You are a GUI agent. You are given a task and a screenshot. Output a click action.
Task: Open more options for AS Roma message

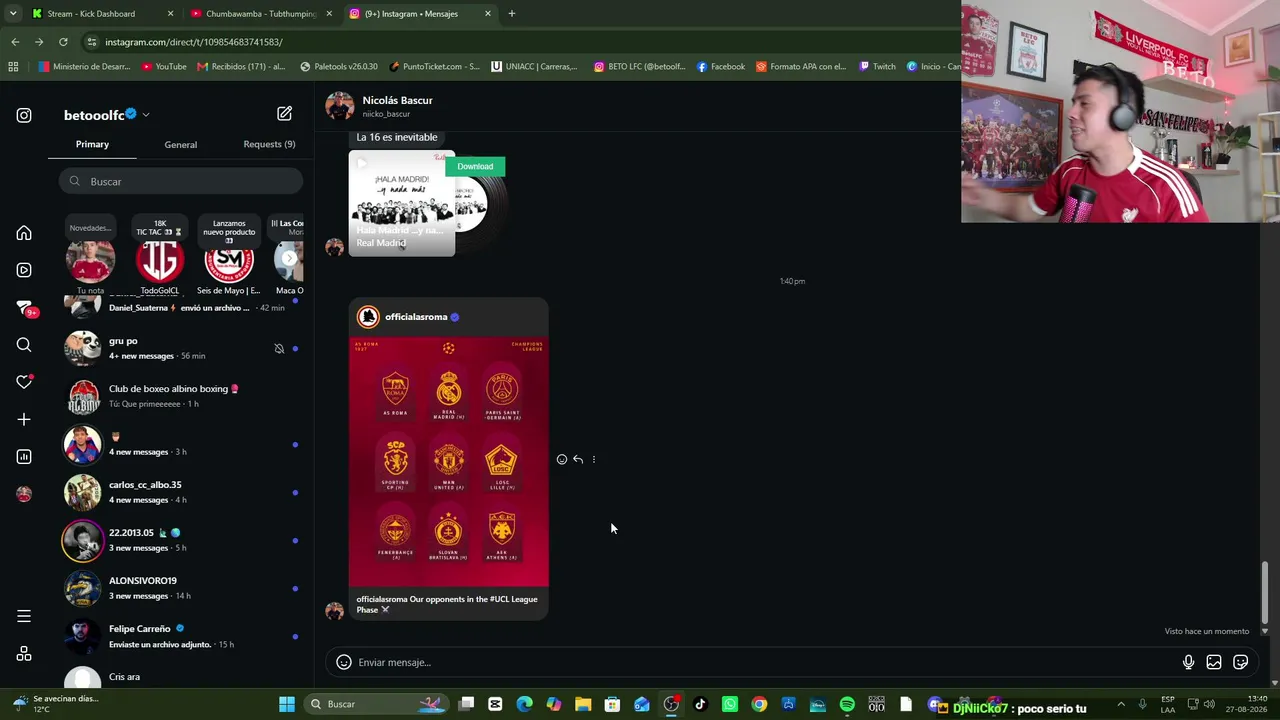[594, 459]
